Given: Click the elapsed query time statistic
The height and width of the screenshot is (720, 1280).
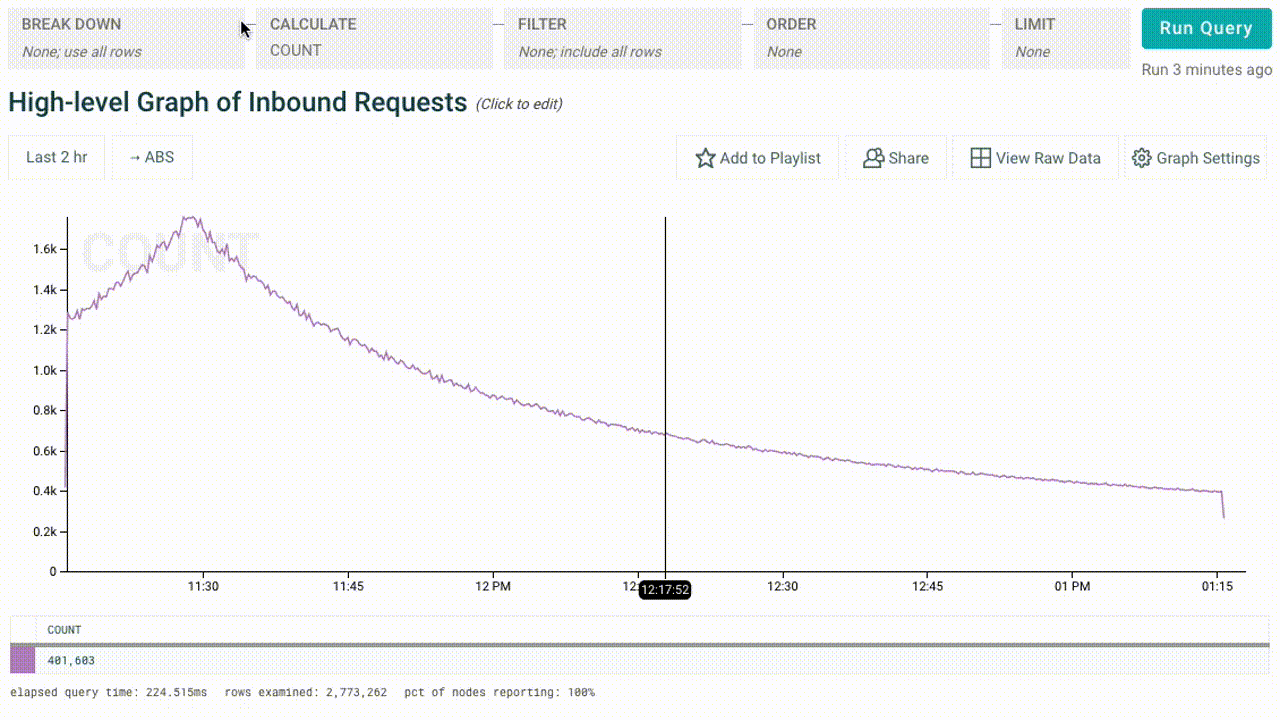Looking at the screenshot, I should (109, 692).
